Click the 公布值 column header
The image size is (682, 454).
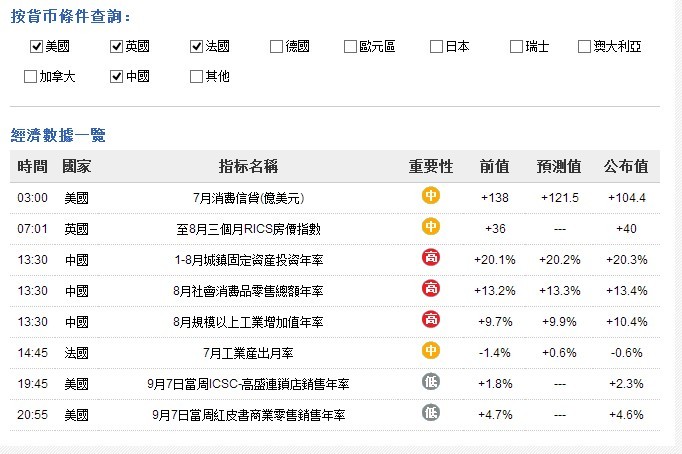pos(626,165)
